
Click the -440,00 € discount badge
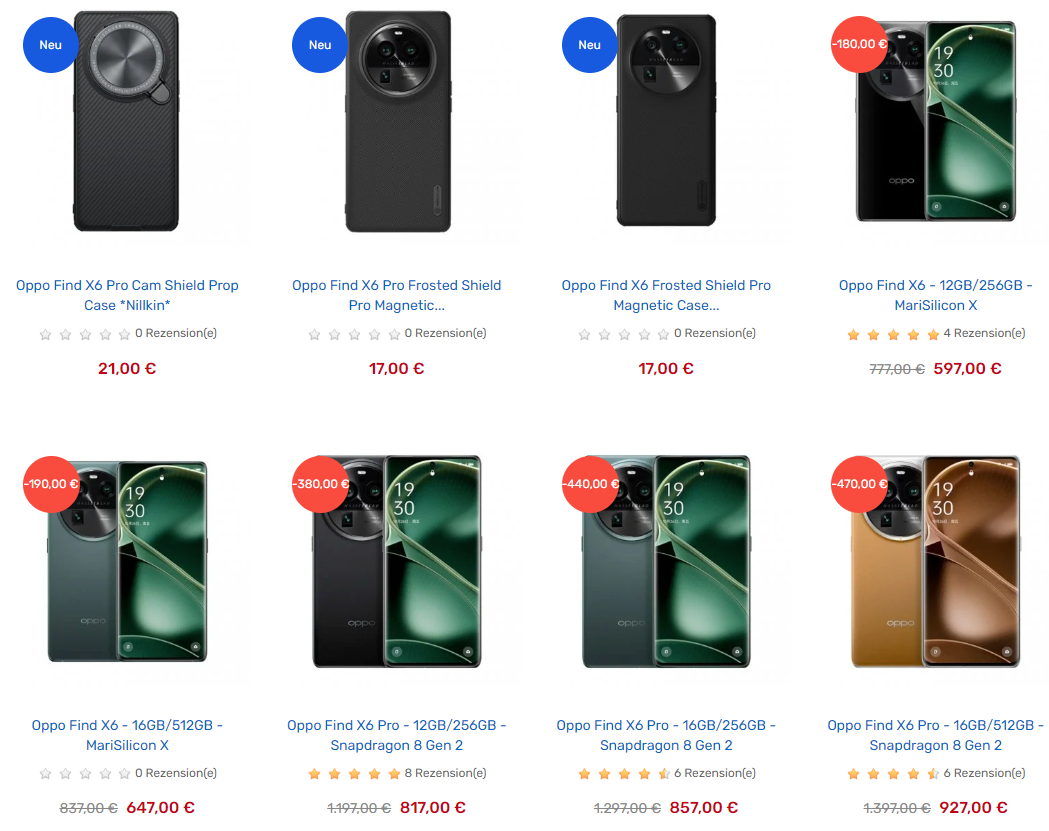[590, 484]
